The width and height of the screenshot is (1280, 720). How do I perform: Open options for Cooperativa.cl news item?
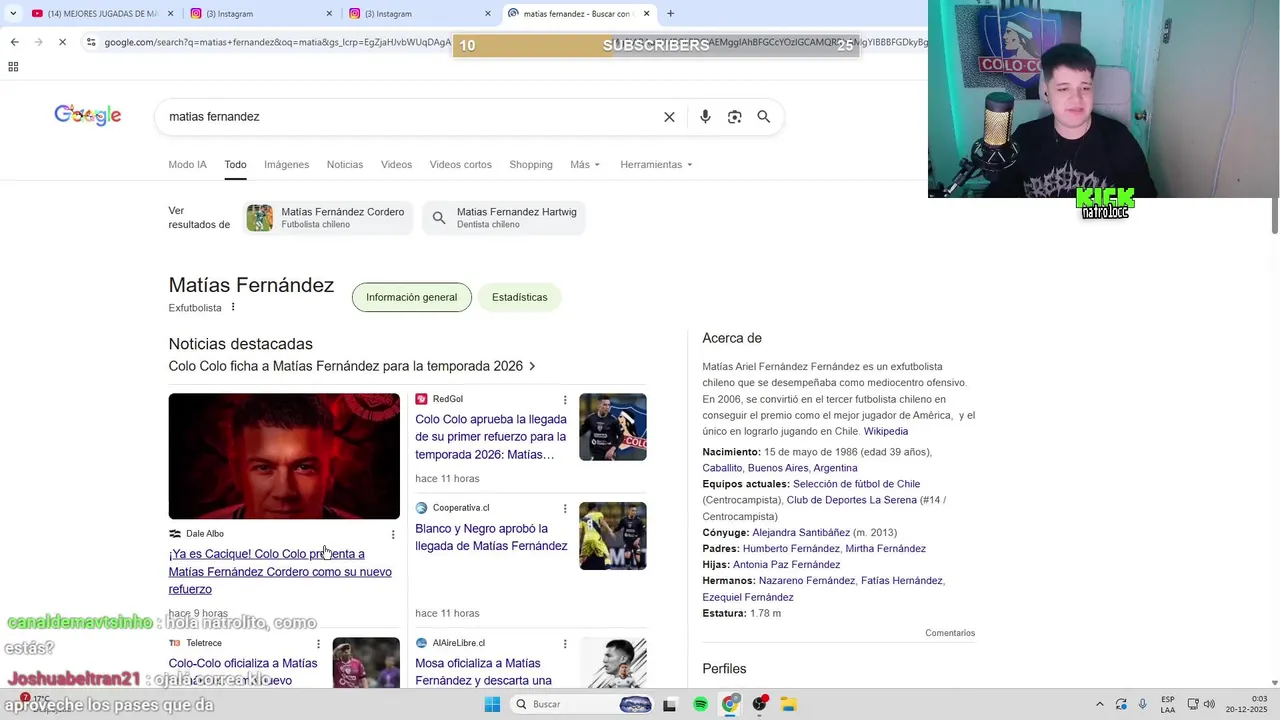click(565, 509)
